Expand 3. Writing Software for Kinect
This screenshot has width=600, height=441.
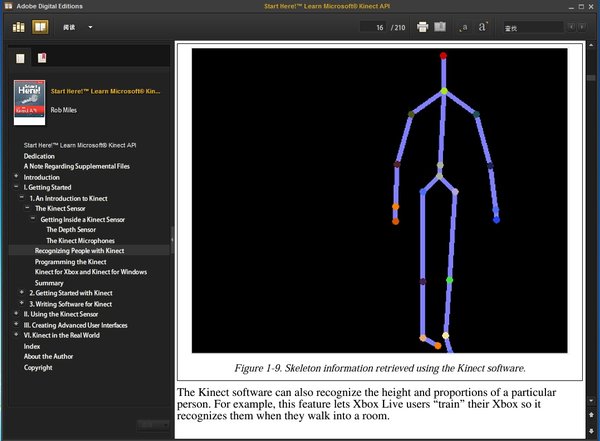point(22,303)
